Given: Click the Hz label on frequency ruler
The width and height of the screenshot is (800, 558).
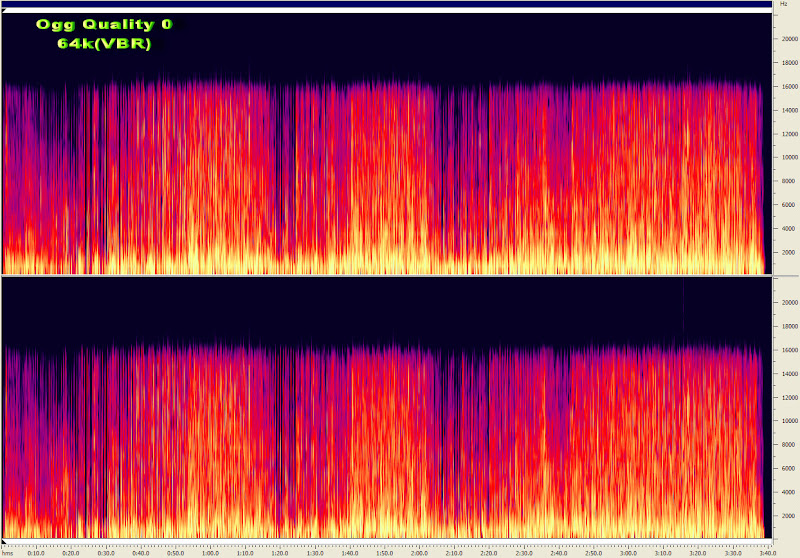Looking at the screenshot, I should pos(783,4).
